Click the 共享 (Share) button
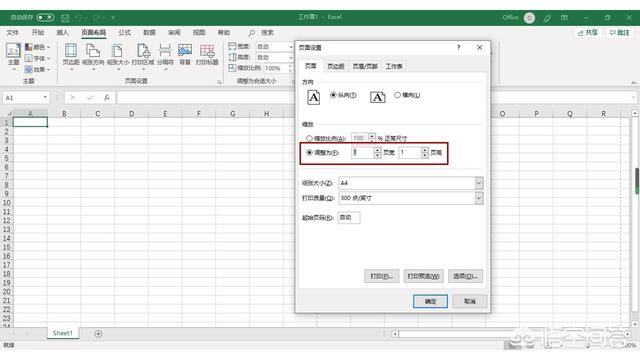Image resolution: width=640 pixels, height=360 pixels. (587, 33)
